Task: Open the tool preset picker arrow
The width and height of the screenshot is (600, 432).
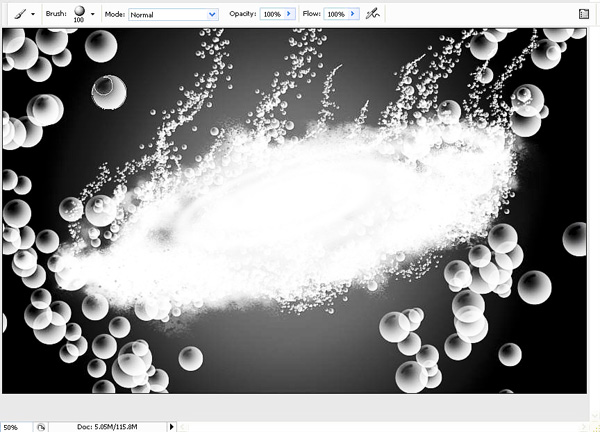Action: (33, 14)
